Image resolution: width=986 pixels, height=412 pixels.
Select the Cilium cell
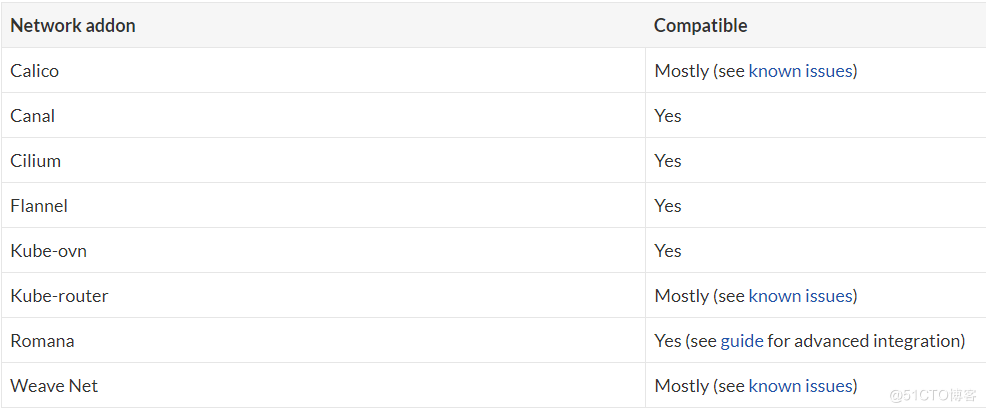[x=323, y=160]
